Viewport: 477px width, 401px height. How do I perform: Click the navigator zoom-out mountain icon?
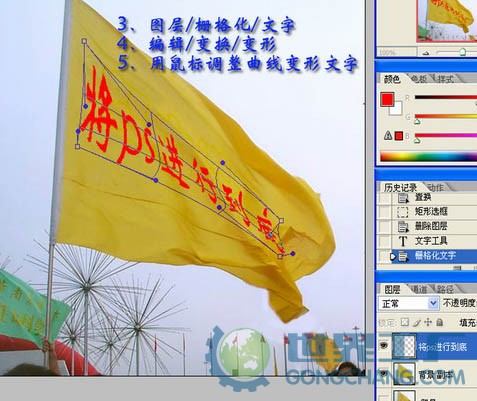click(x=426, y=53)
